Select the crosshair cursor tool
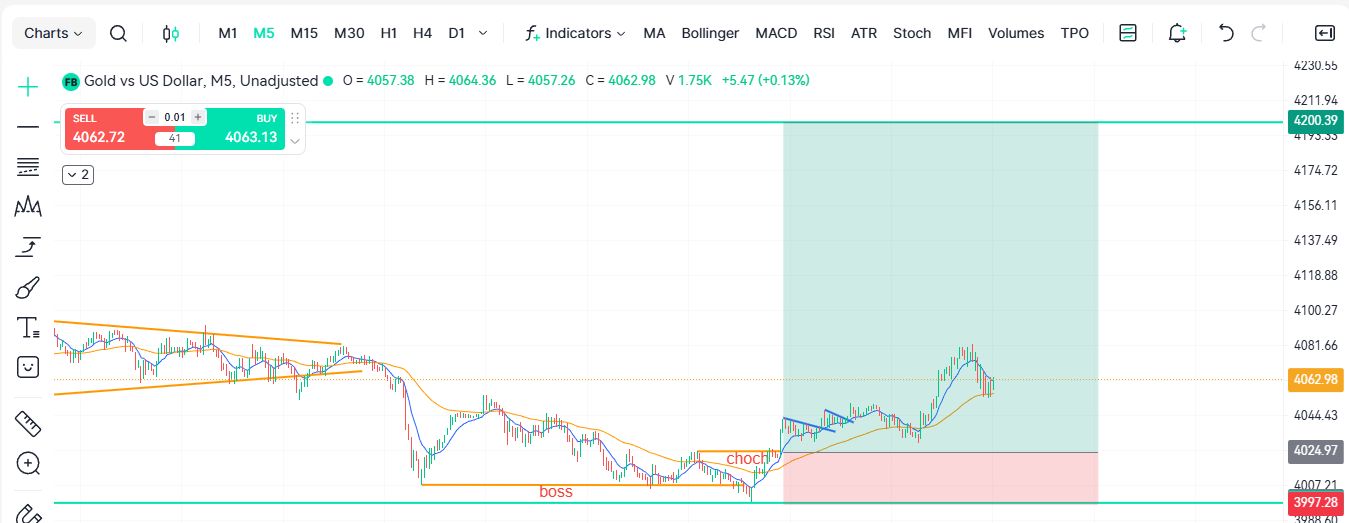 (28, 86)
